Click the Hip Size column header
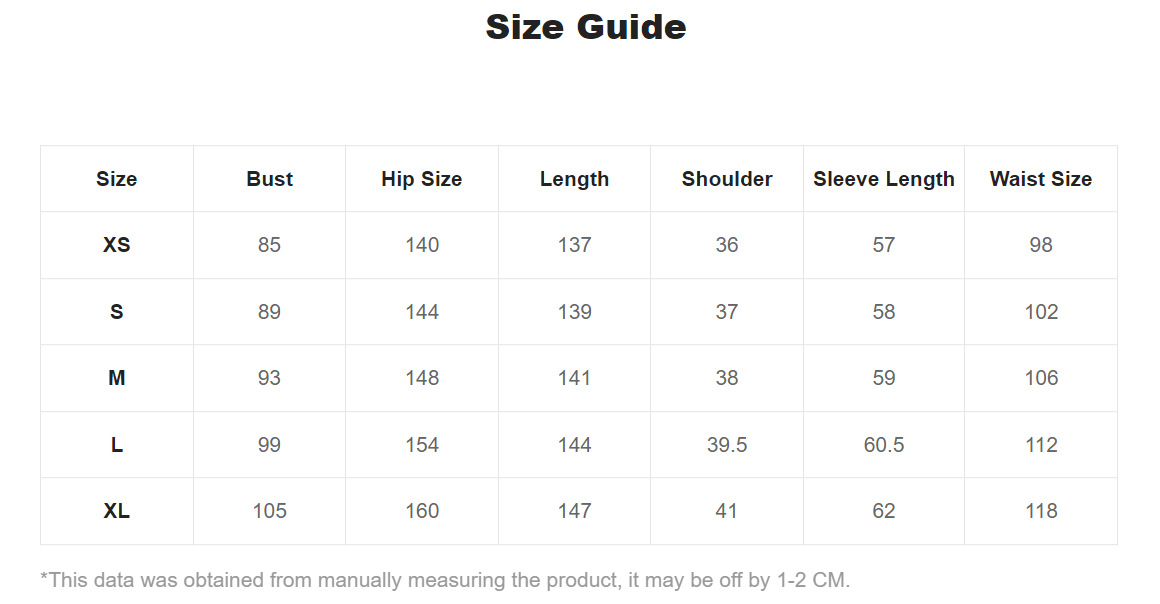This screenshot has width=1160, height=604. [x=421, y=179]
